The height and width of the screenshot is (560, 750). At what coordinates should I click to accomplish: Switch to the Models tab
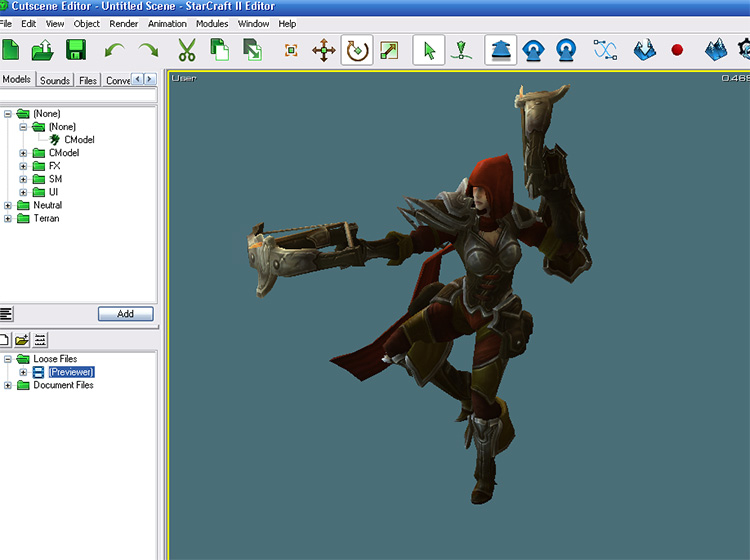[17, 79]
